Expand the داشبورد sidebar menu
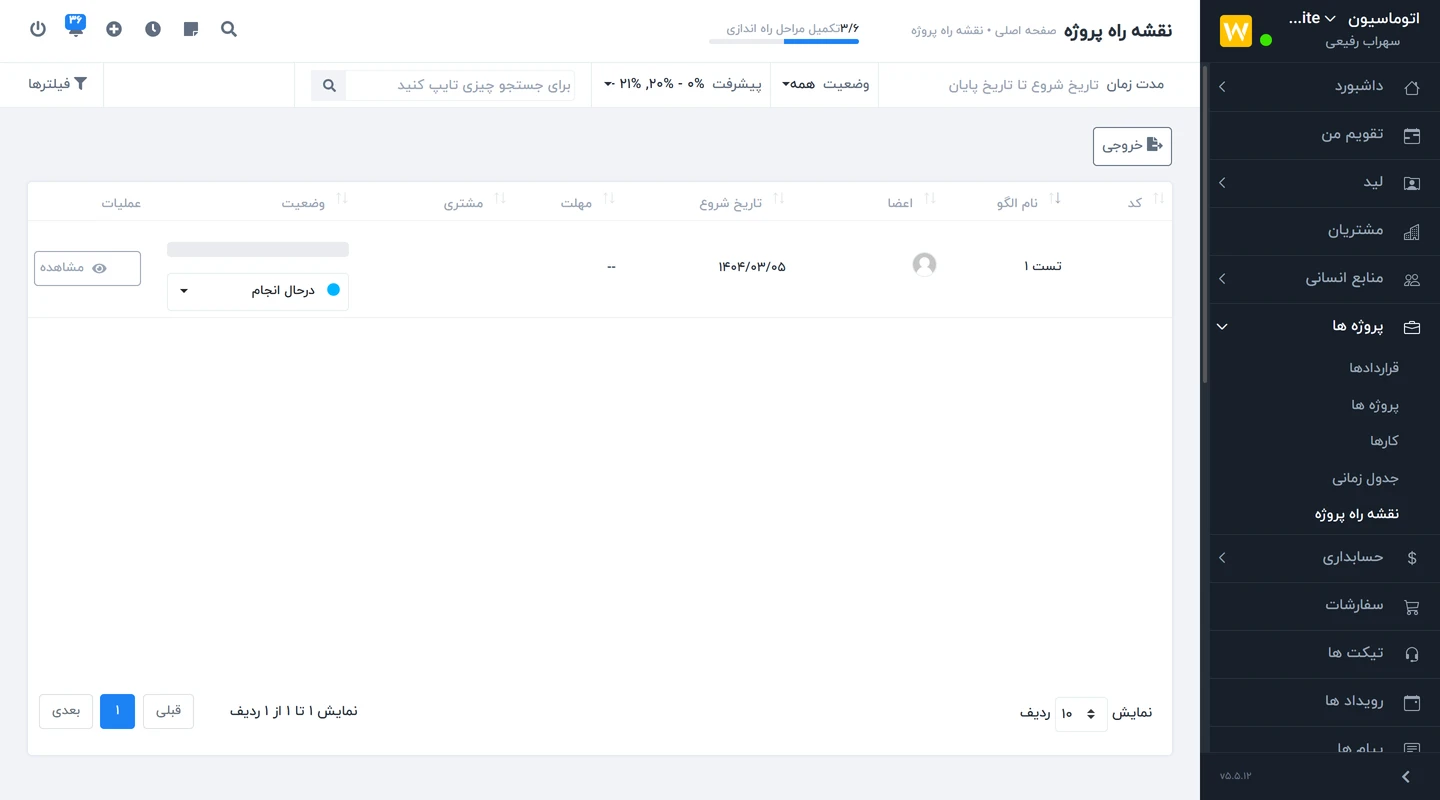Screen dimensions: 1440x800 click(x=1324, y=87)
